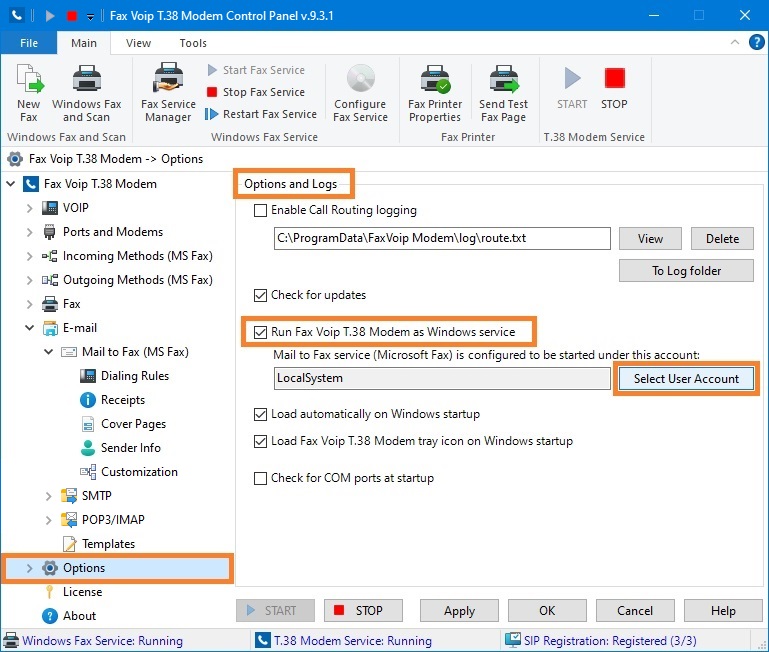
Task: Enable Check for COM ports at startup
Action: [260, 478]
